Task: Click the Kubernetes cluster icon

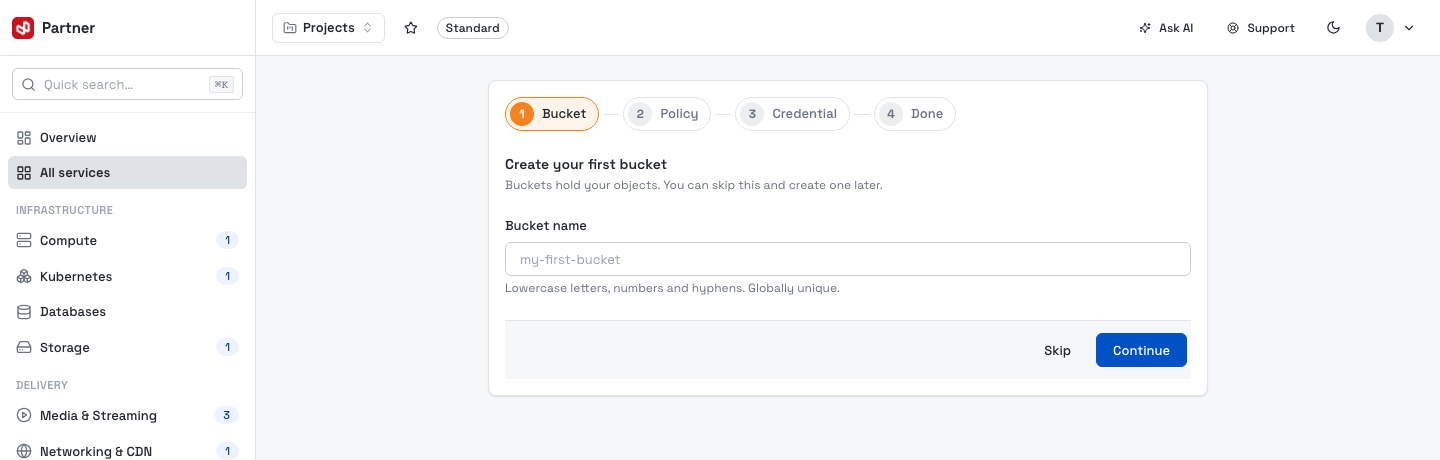Action: (x=24, y=276)
